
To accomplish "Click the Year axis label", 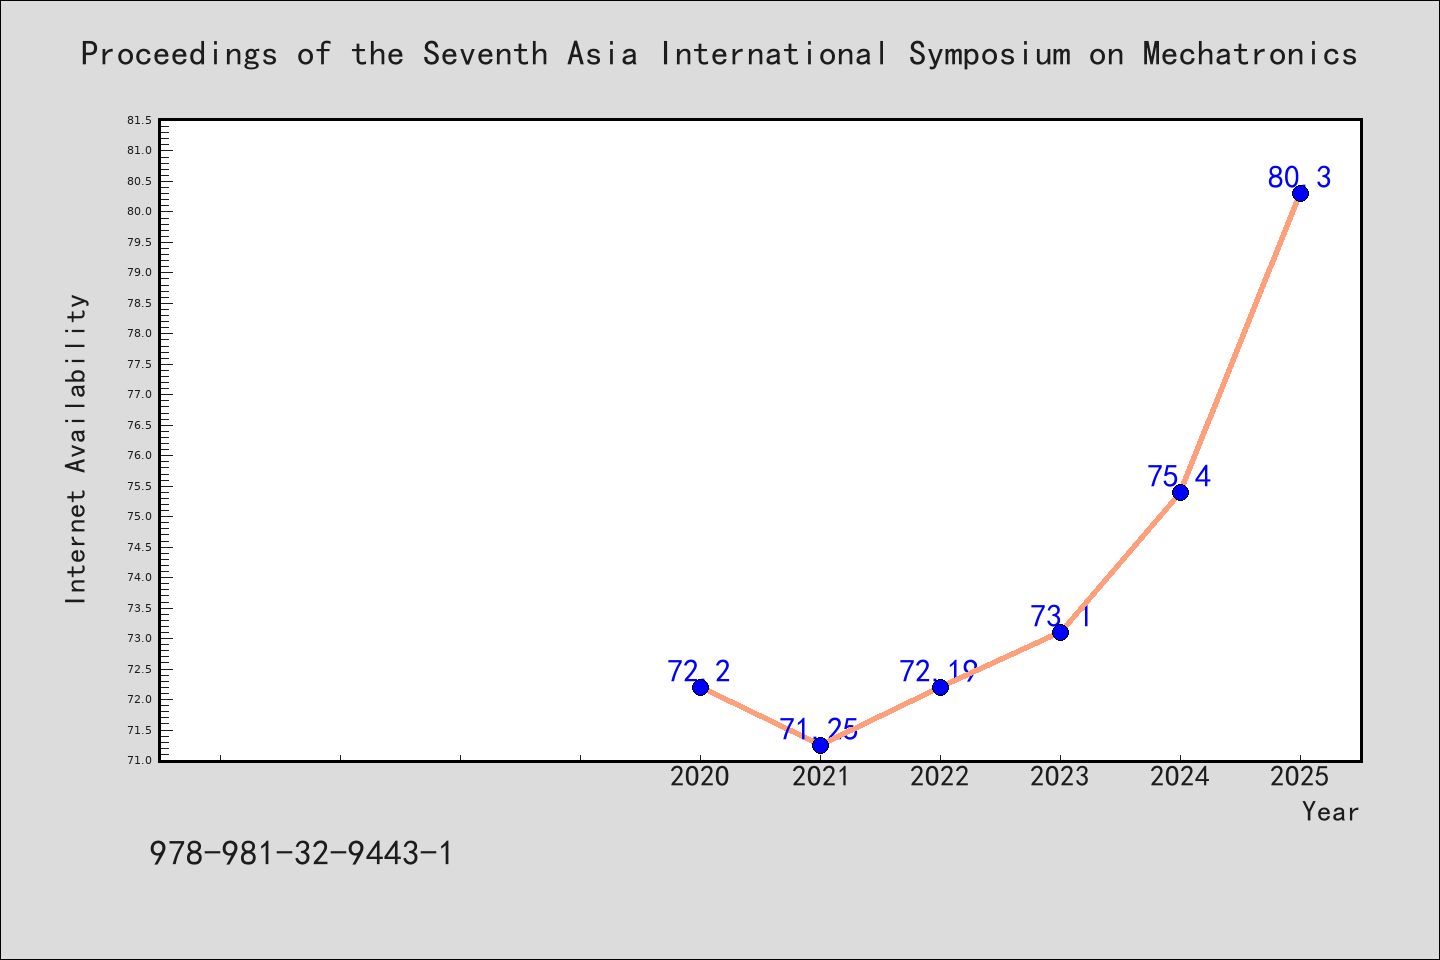I will [x=1330, y=811].
